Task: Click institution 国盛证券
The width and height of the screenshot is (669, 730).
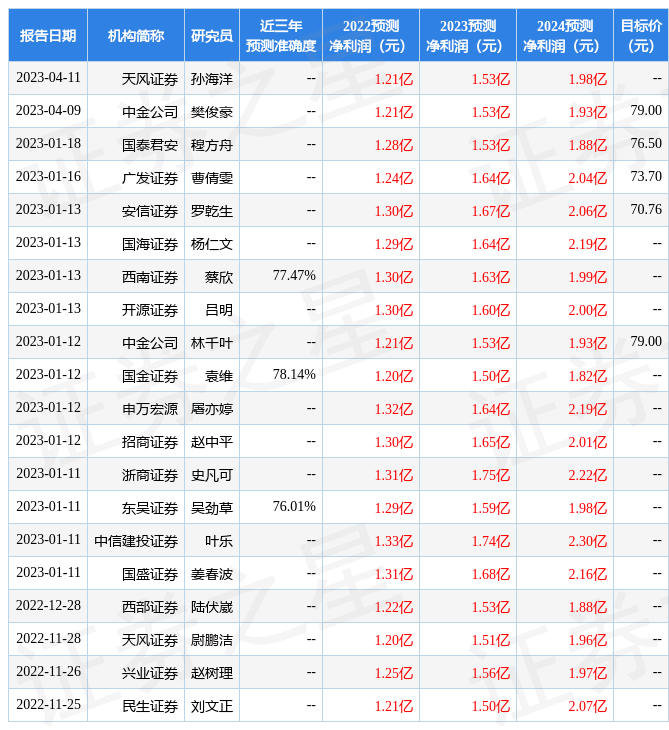Action: (x=150, y=575)
